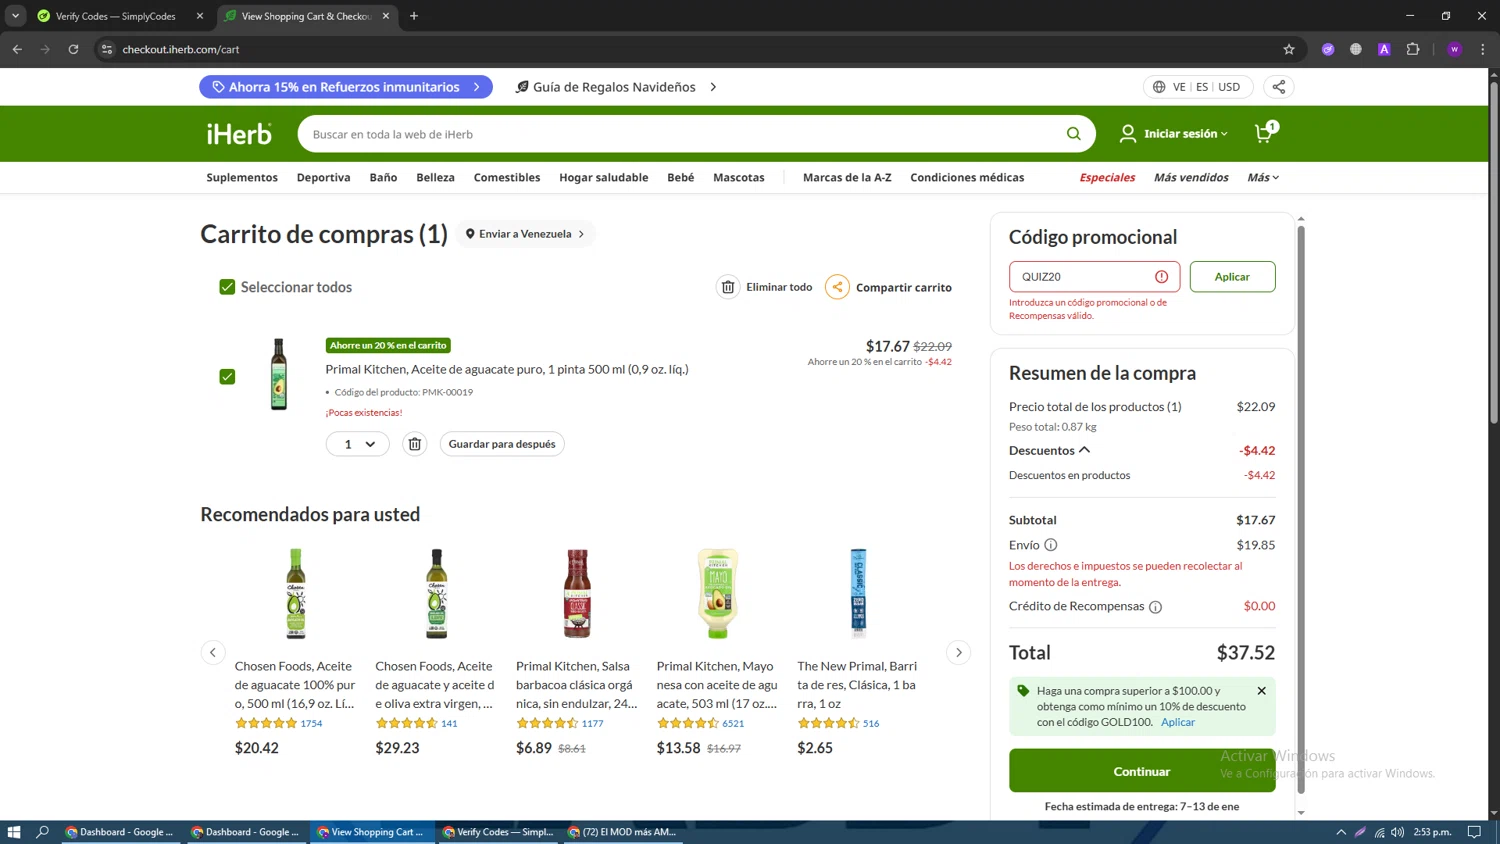
Task: Open the tab search dropdown arrow
Action: point(15,16)
